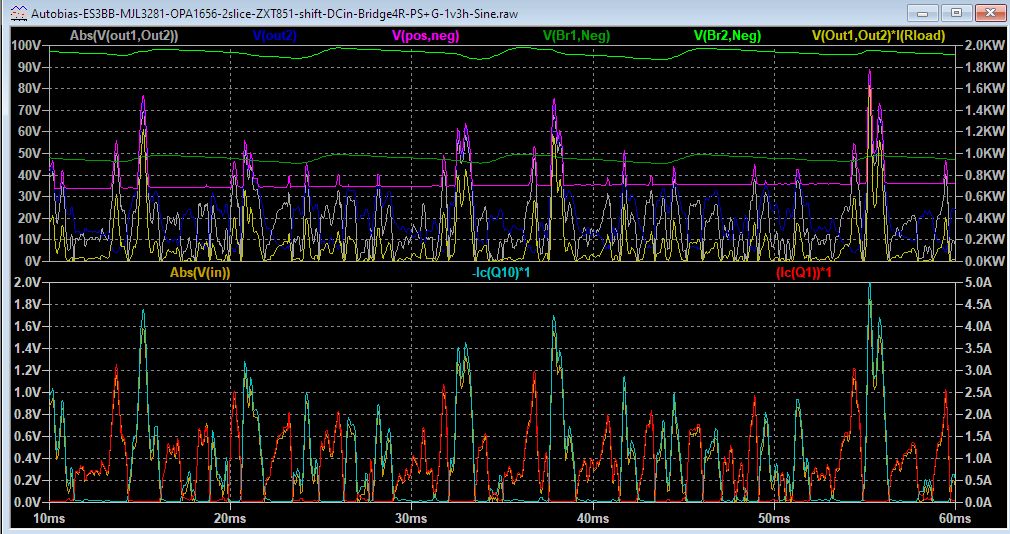Viewport: 1010px width, 534px height.
Task: Click the 1.6KW power axis tick
Action: click(984, 88)
